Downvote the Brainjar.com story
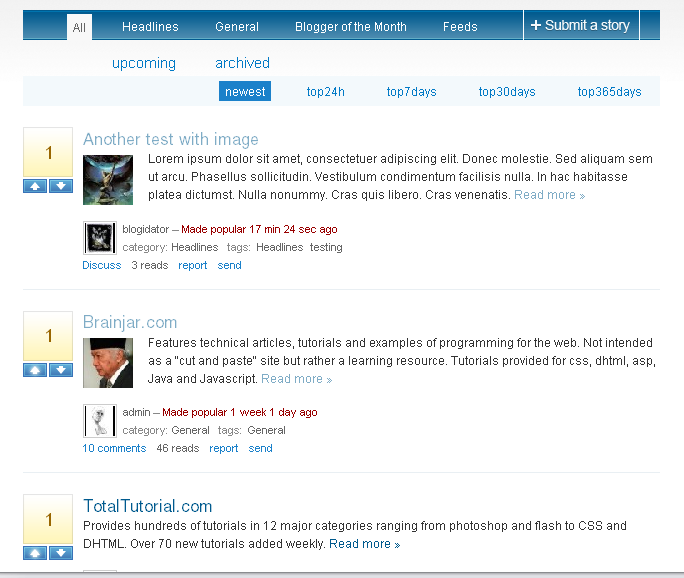 coord(61,370)
